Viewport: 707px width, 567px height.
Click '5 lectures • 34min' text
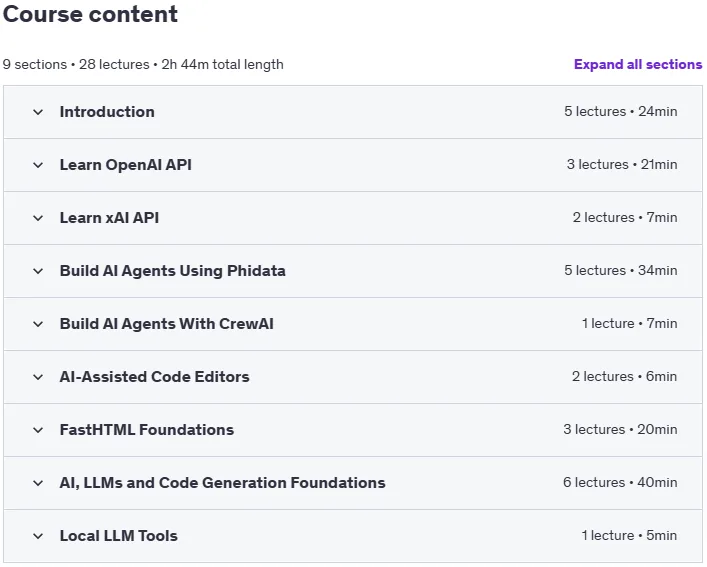pyautogui.click(x=620, y=270)
